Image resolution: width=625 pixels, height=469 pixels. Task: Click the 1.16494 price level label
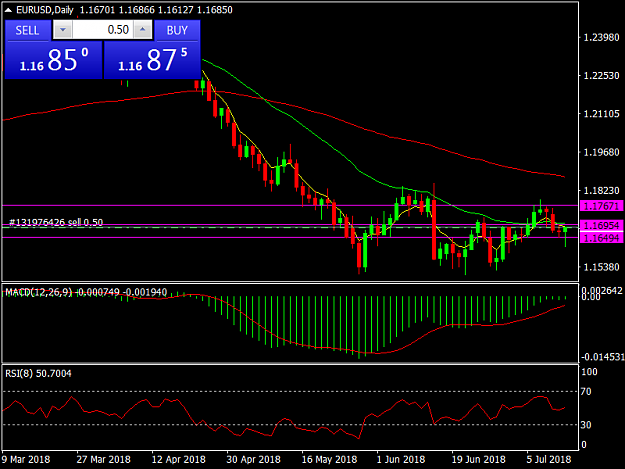coord(601,238)
